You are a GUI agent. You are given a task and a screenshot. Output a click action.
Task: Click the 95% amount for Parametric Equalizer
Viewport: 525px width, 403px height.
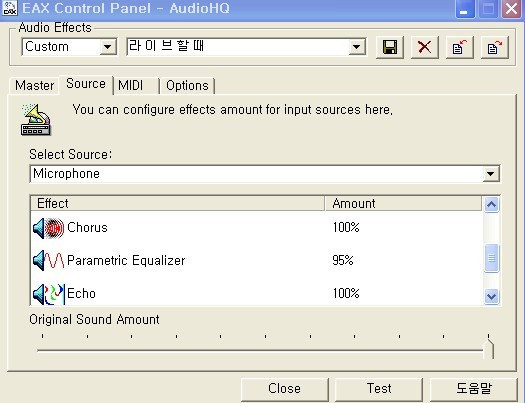click(343, 260)
